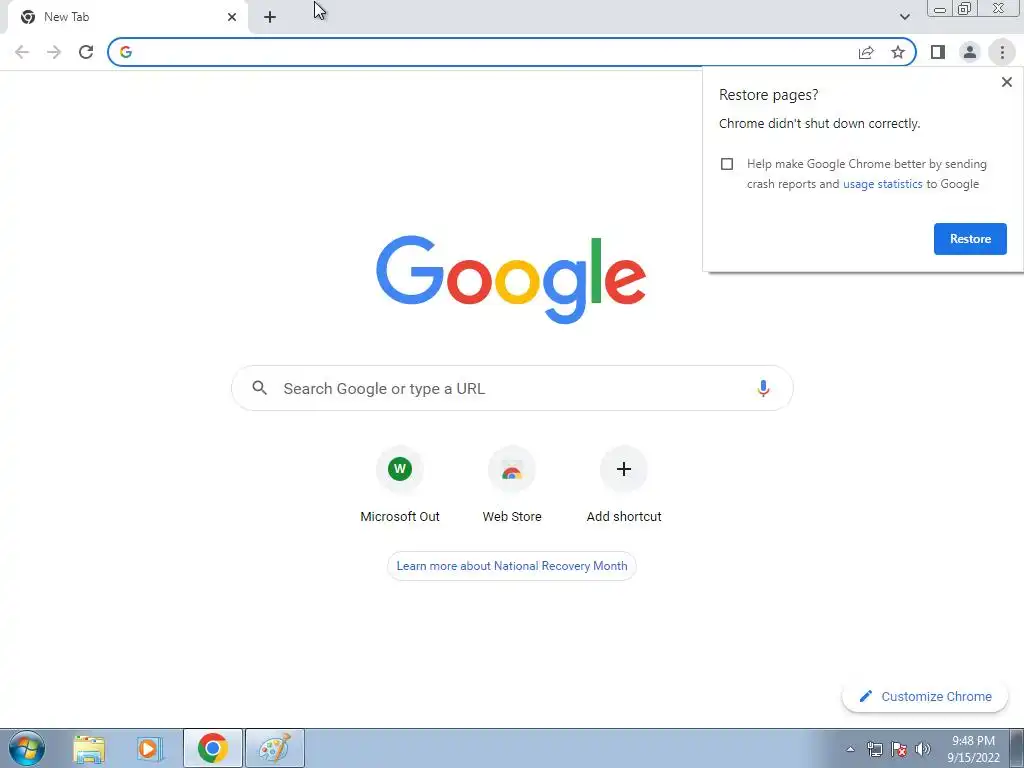Start voice search with microphone icon

(x=763, y=389)
